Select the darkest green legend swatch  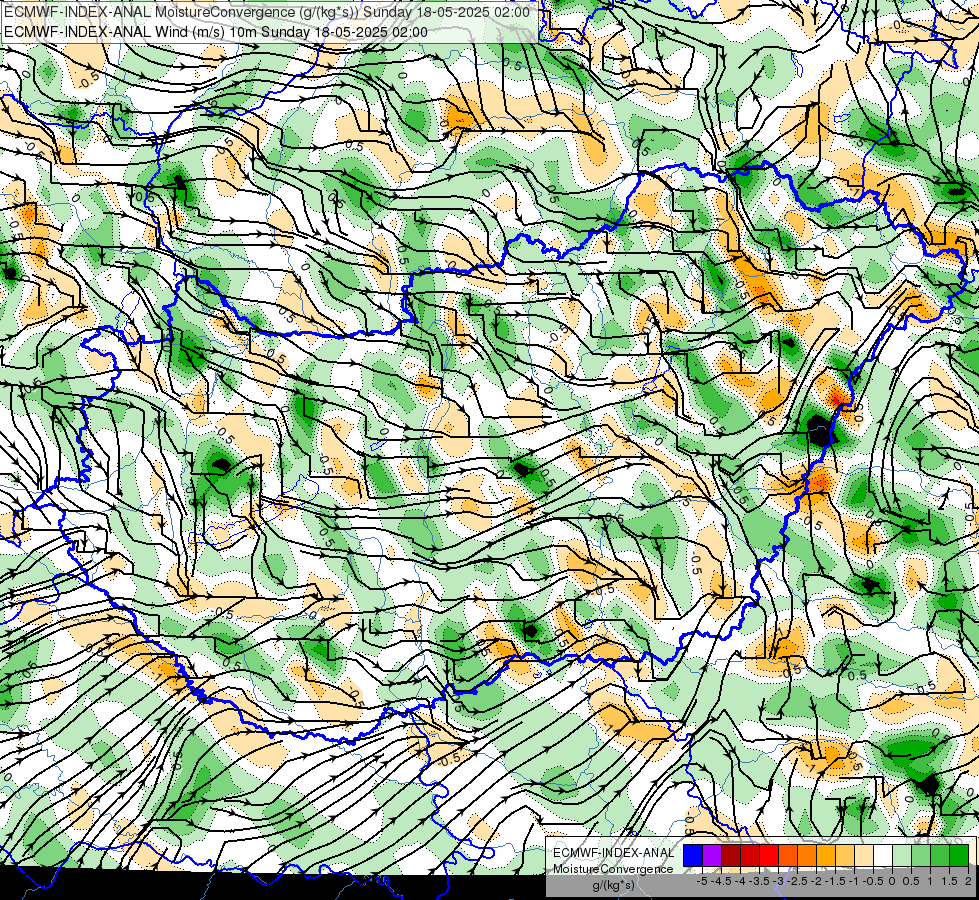coord(959,856)
